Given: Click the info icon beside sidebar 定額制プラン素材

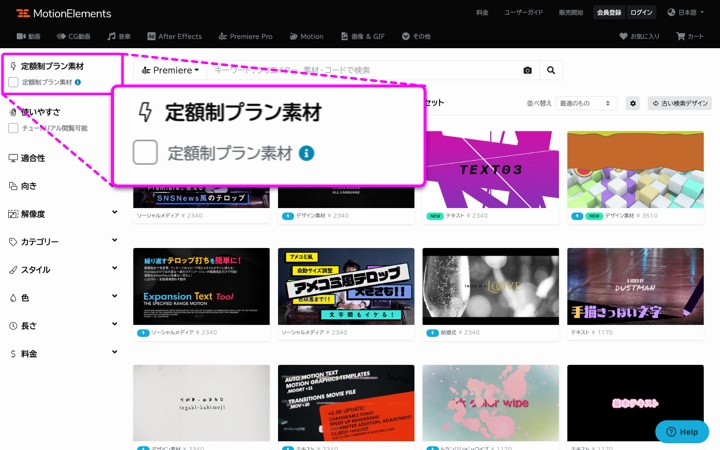Looking at the screenshot, I should click(78, 82).
